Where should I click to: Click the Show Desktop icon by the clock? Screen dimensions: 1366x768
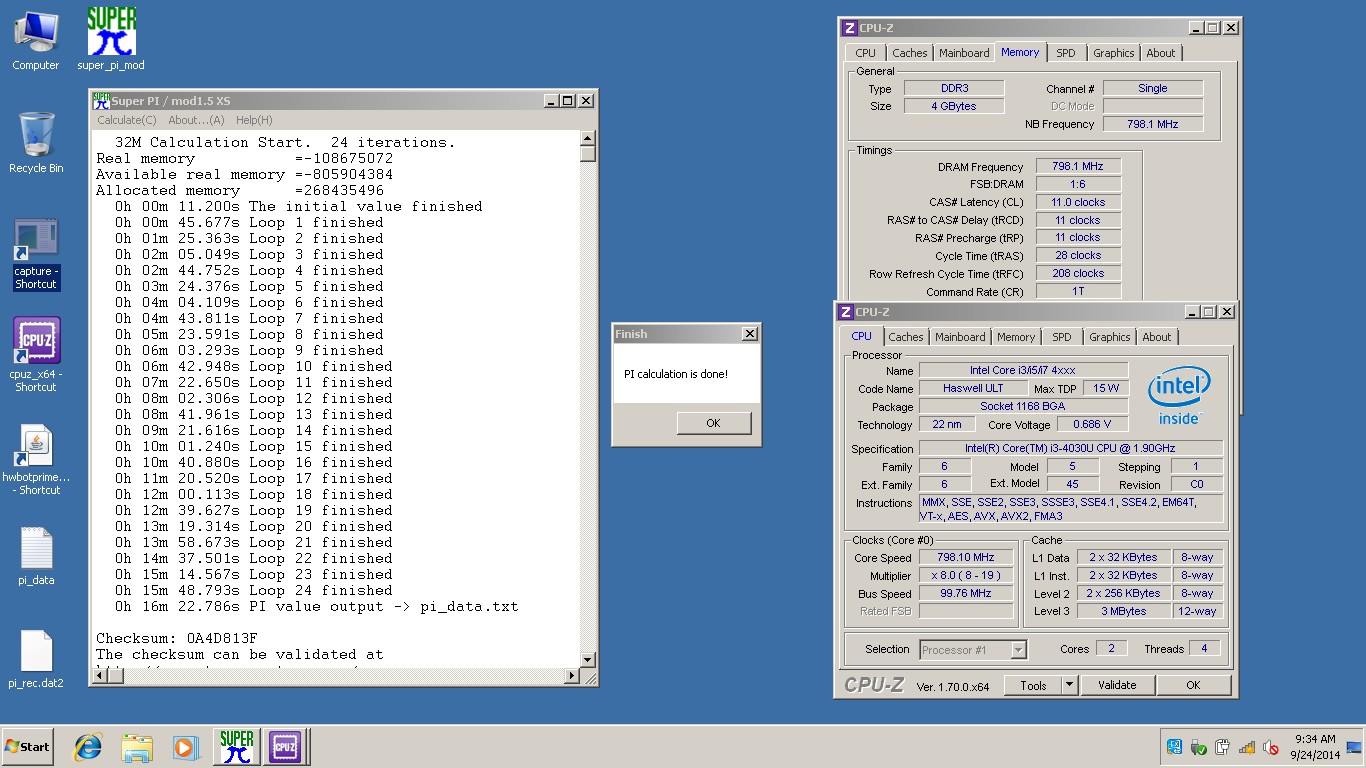point(1354,747)
